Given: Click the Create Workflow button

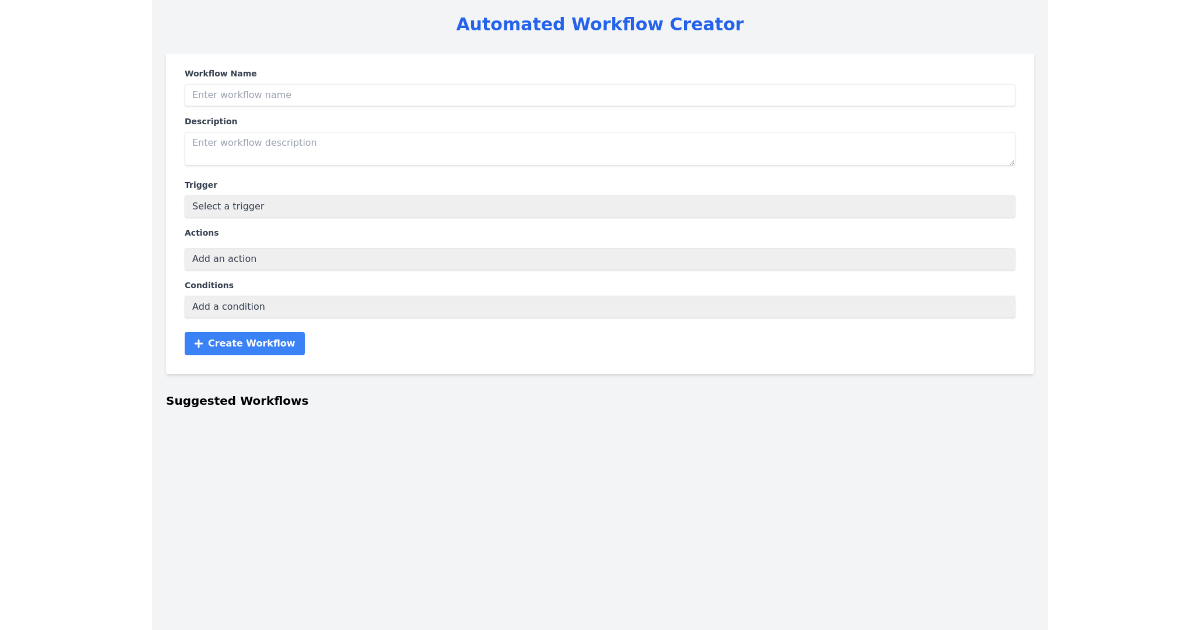Looking at the screenshot, I should pos(244,343).
